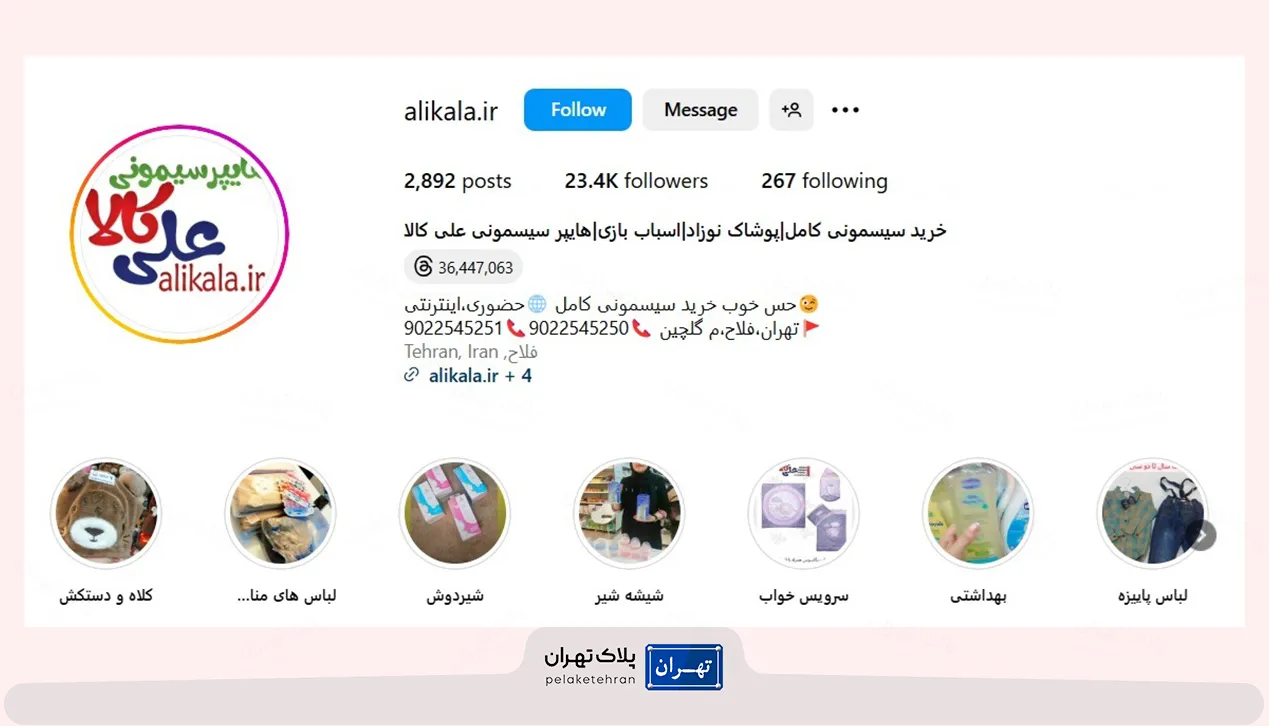The image size is (1269, 726).
Task: Click the alikala.ir profile picture logo
Action: [x=180, y=234]
